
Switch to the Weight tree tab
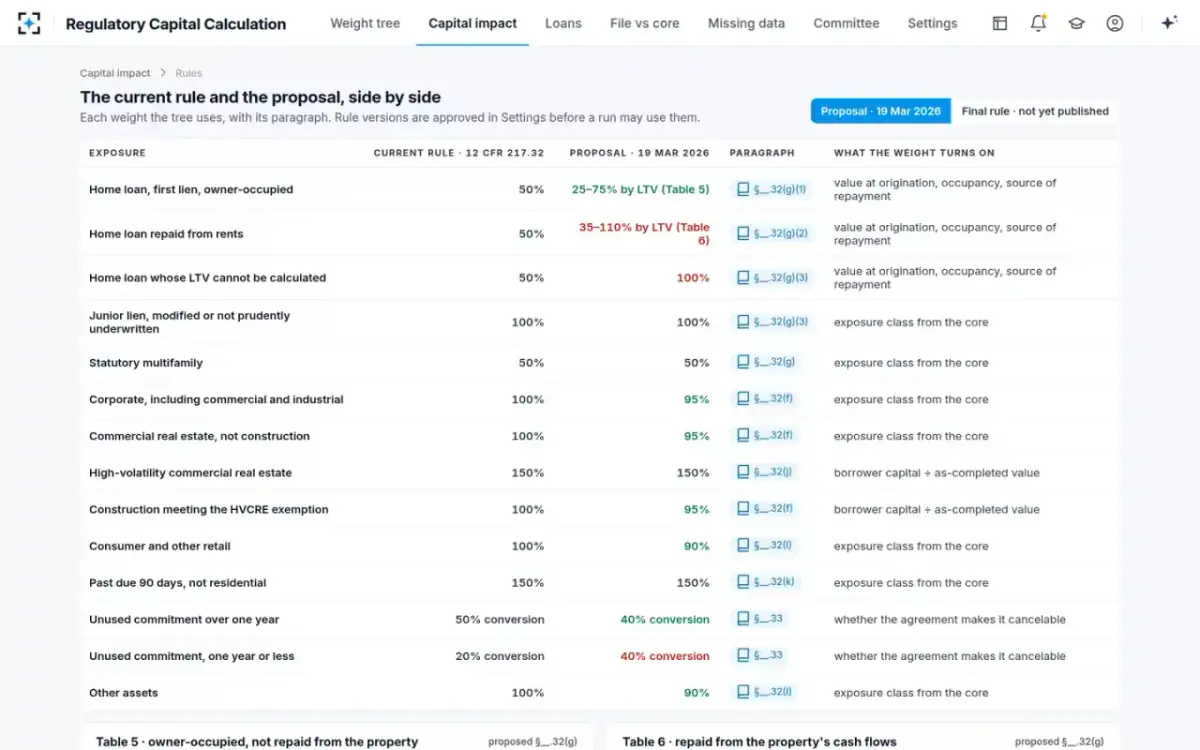click(x=365, y=23)
